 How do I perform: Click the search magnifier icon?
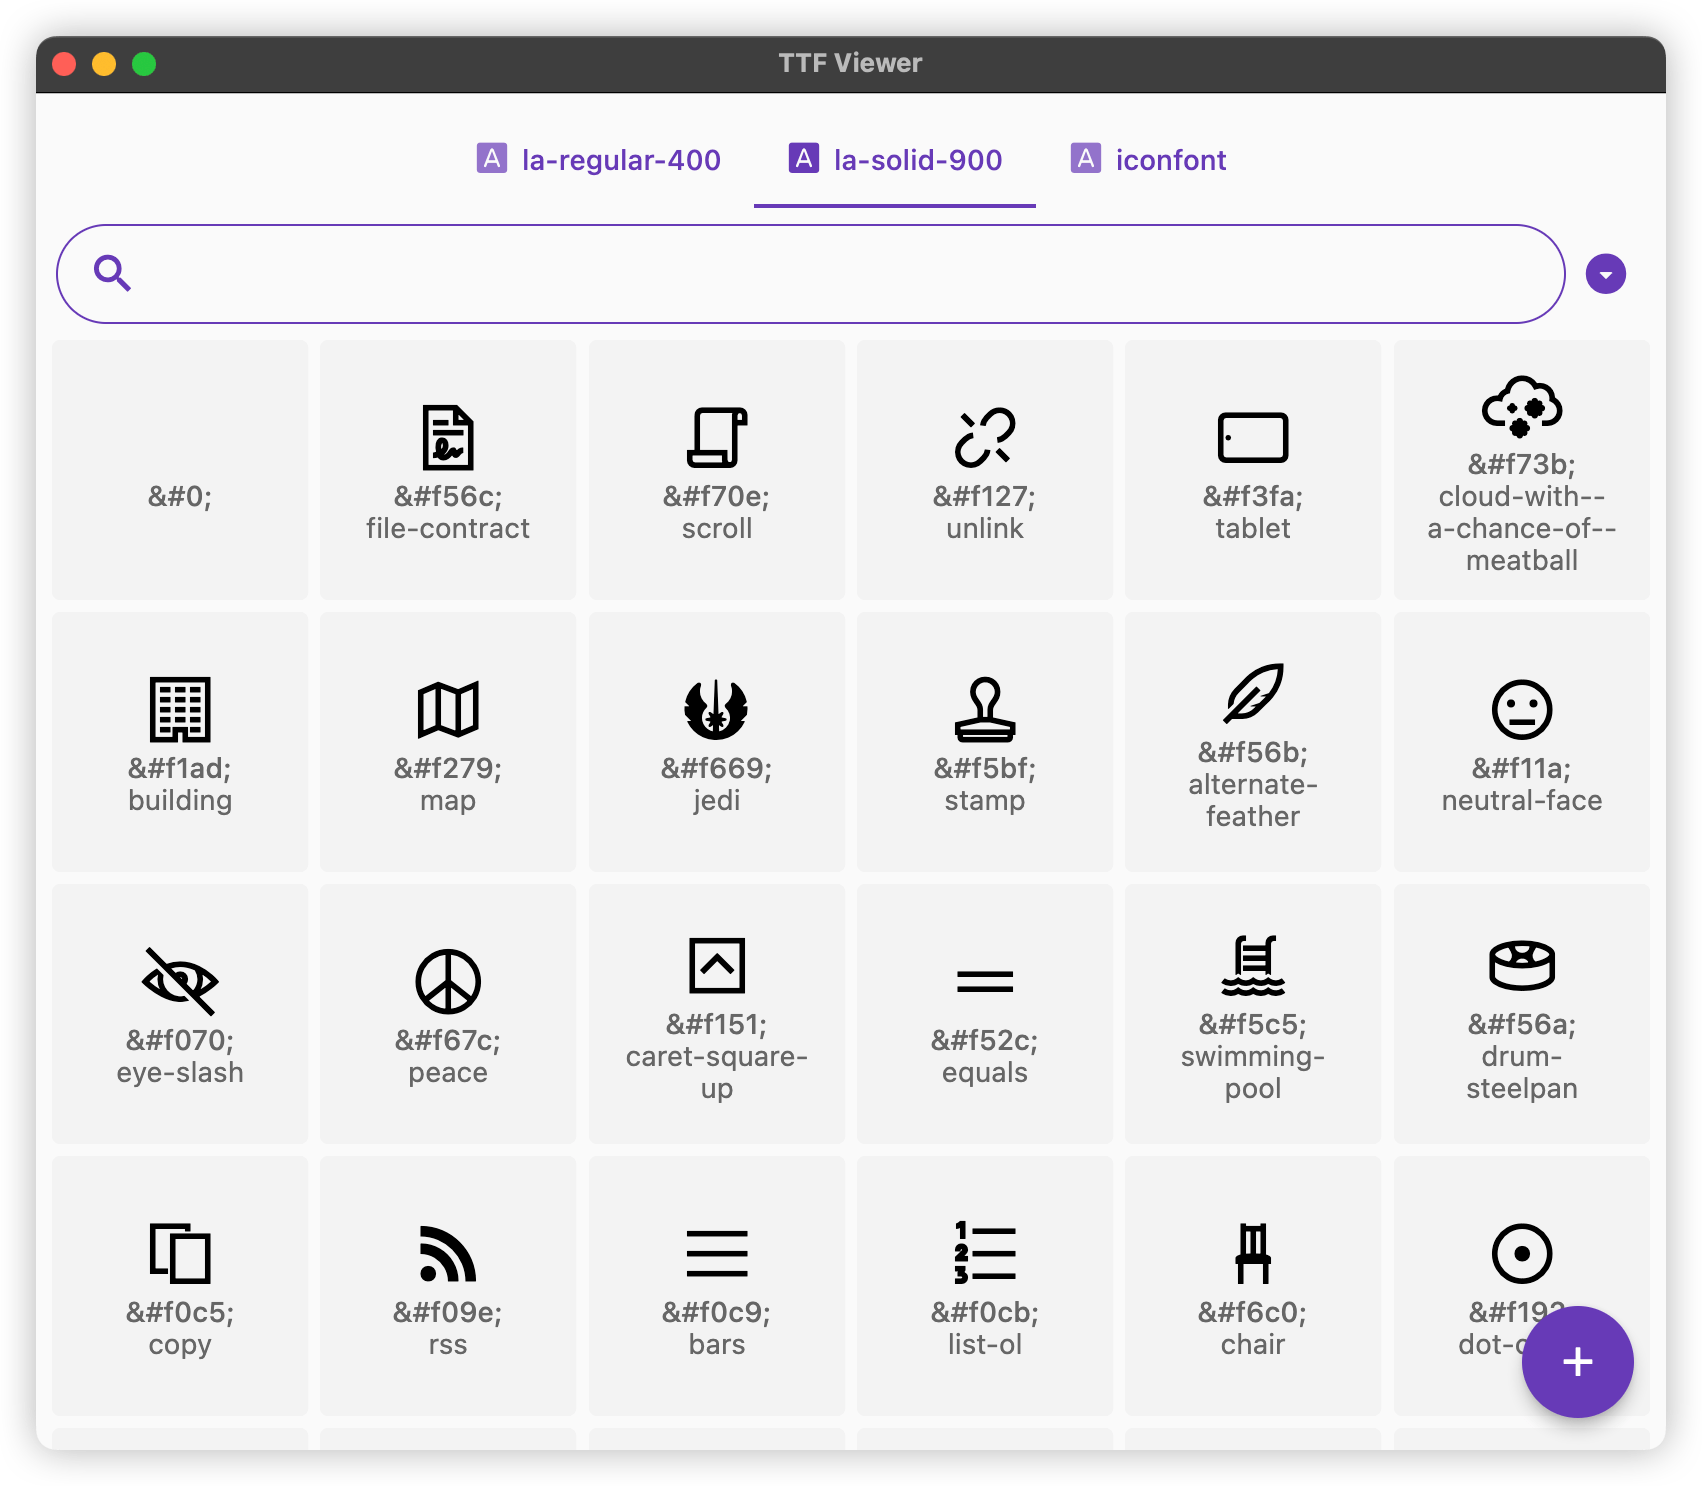pos(112,273)
